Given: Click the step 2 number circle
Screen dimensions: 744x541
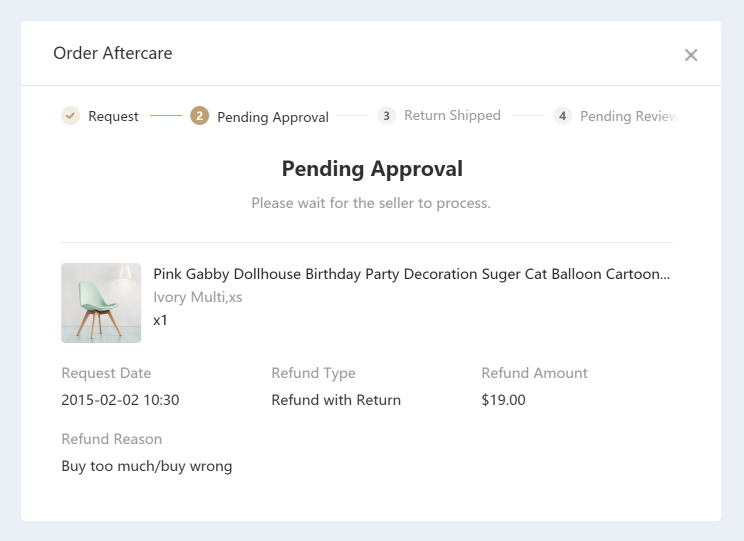Looking at the screenshot, I should (x=199, y=116).
